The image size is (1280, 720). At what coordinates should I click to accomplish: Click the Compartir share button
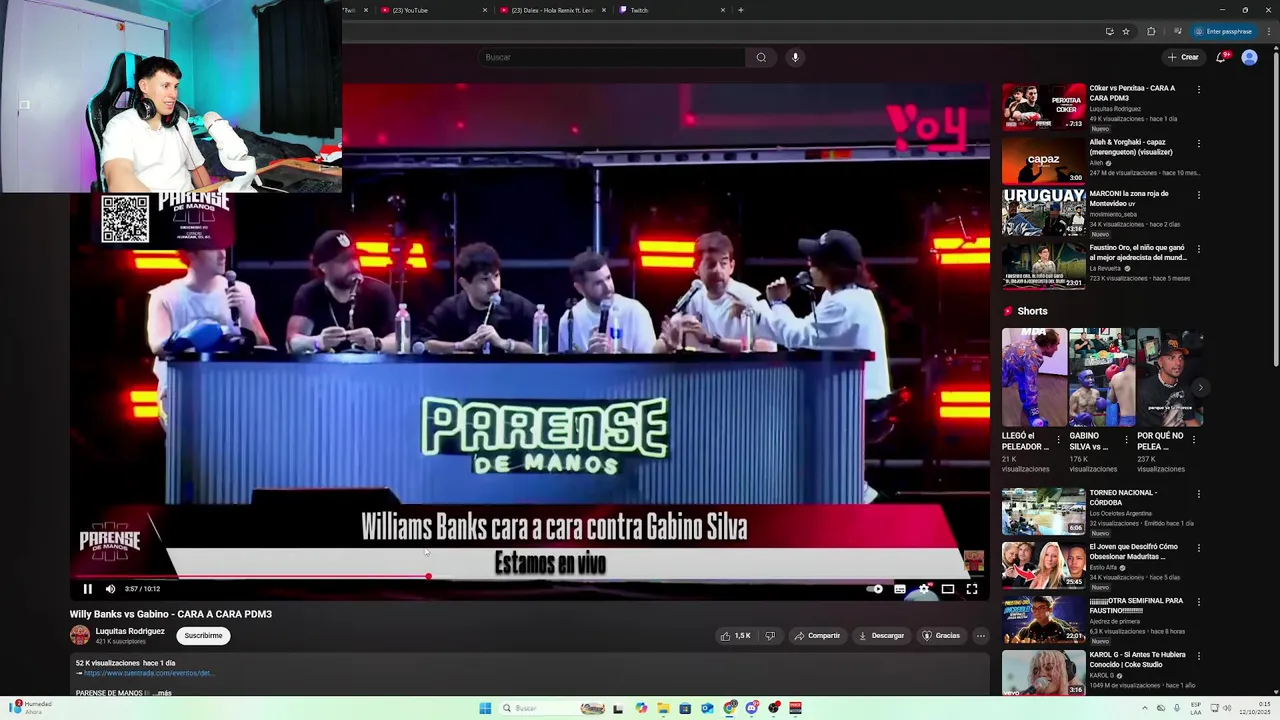[817, 636]
